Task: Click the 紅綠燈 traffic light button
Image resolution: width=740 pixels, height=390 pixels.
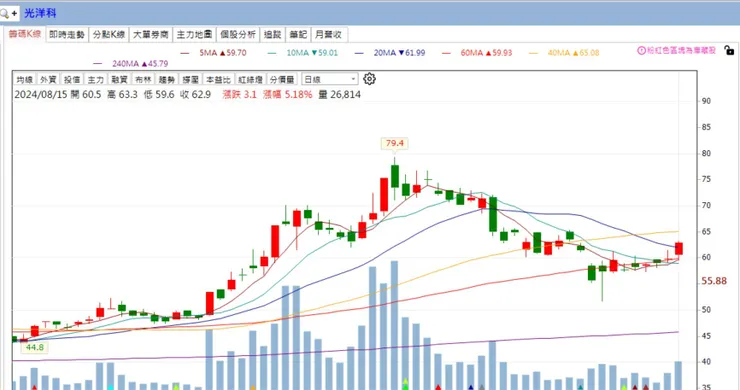Action: click(250, 79)
